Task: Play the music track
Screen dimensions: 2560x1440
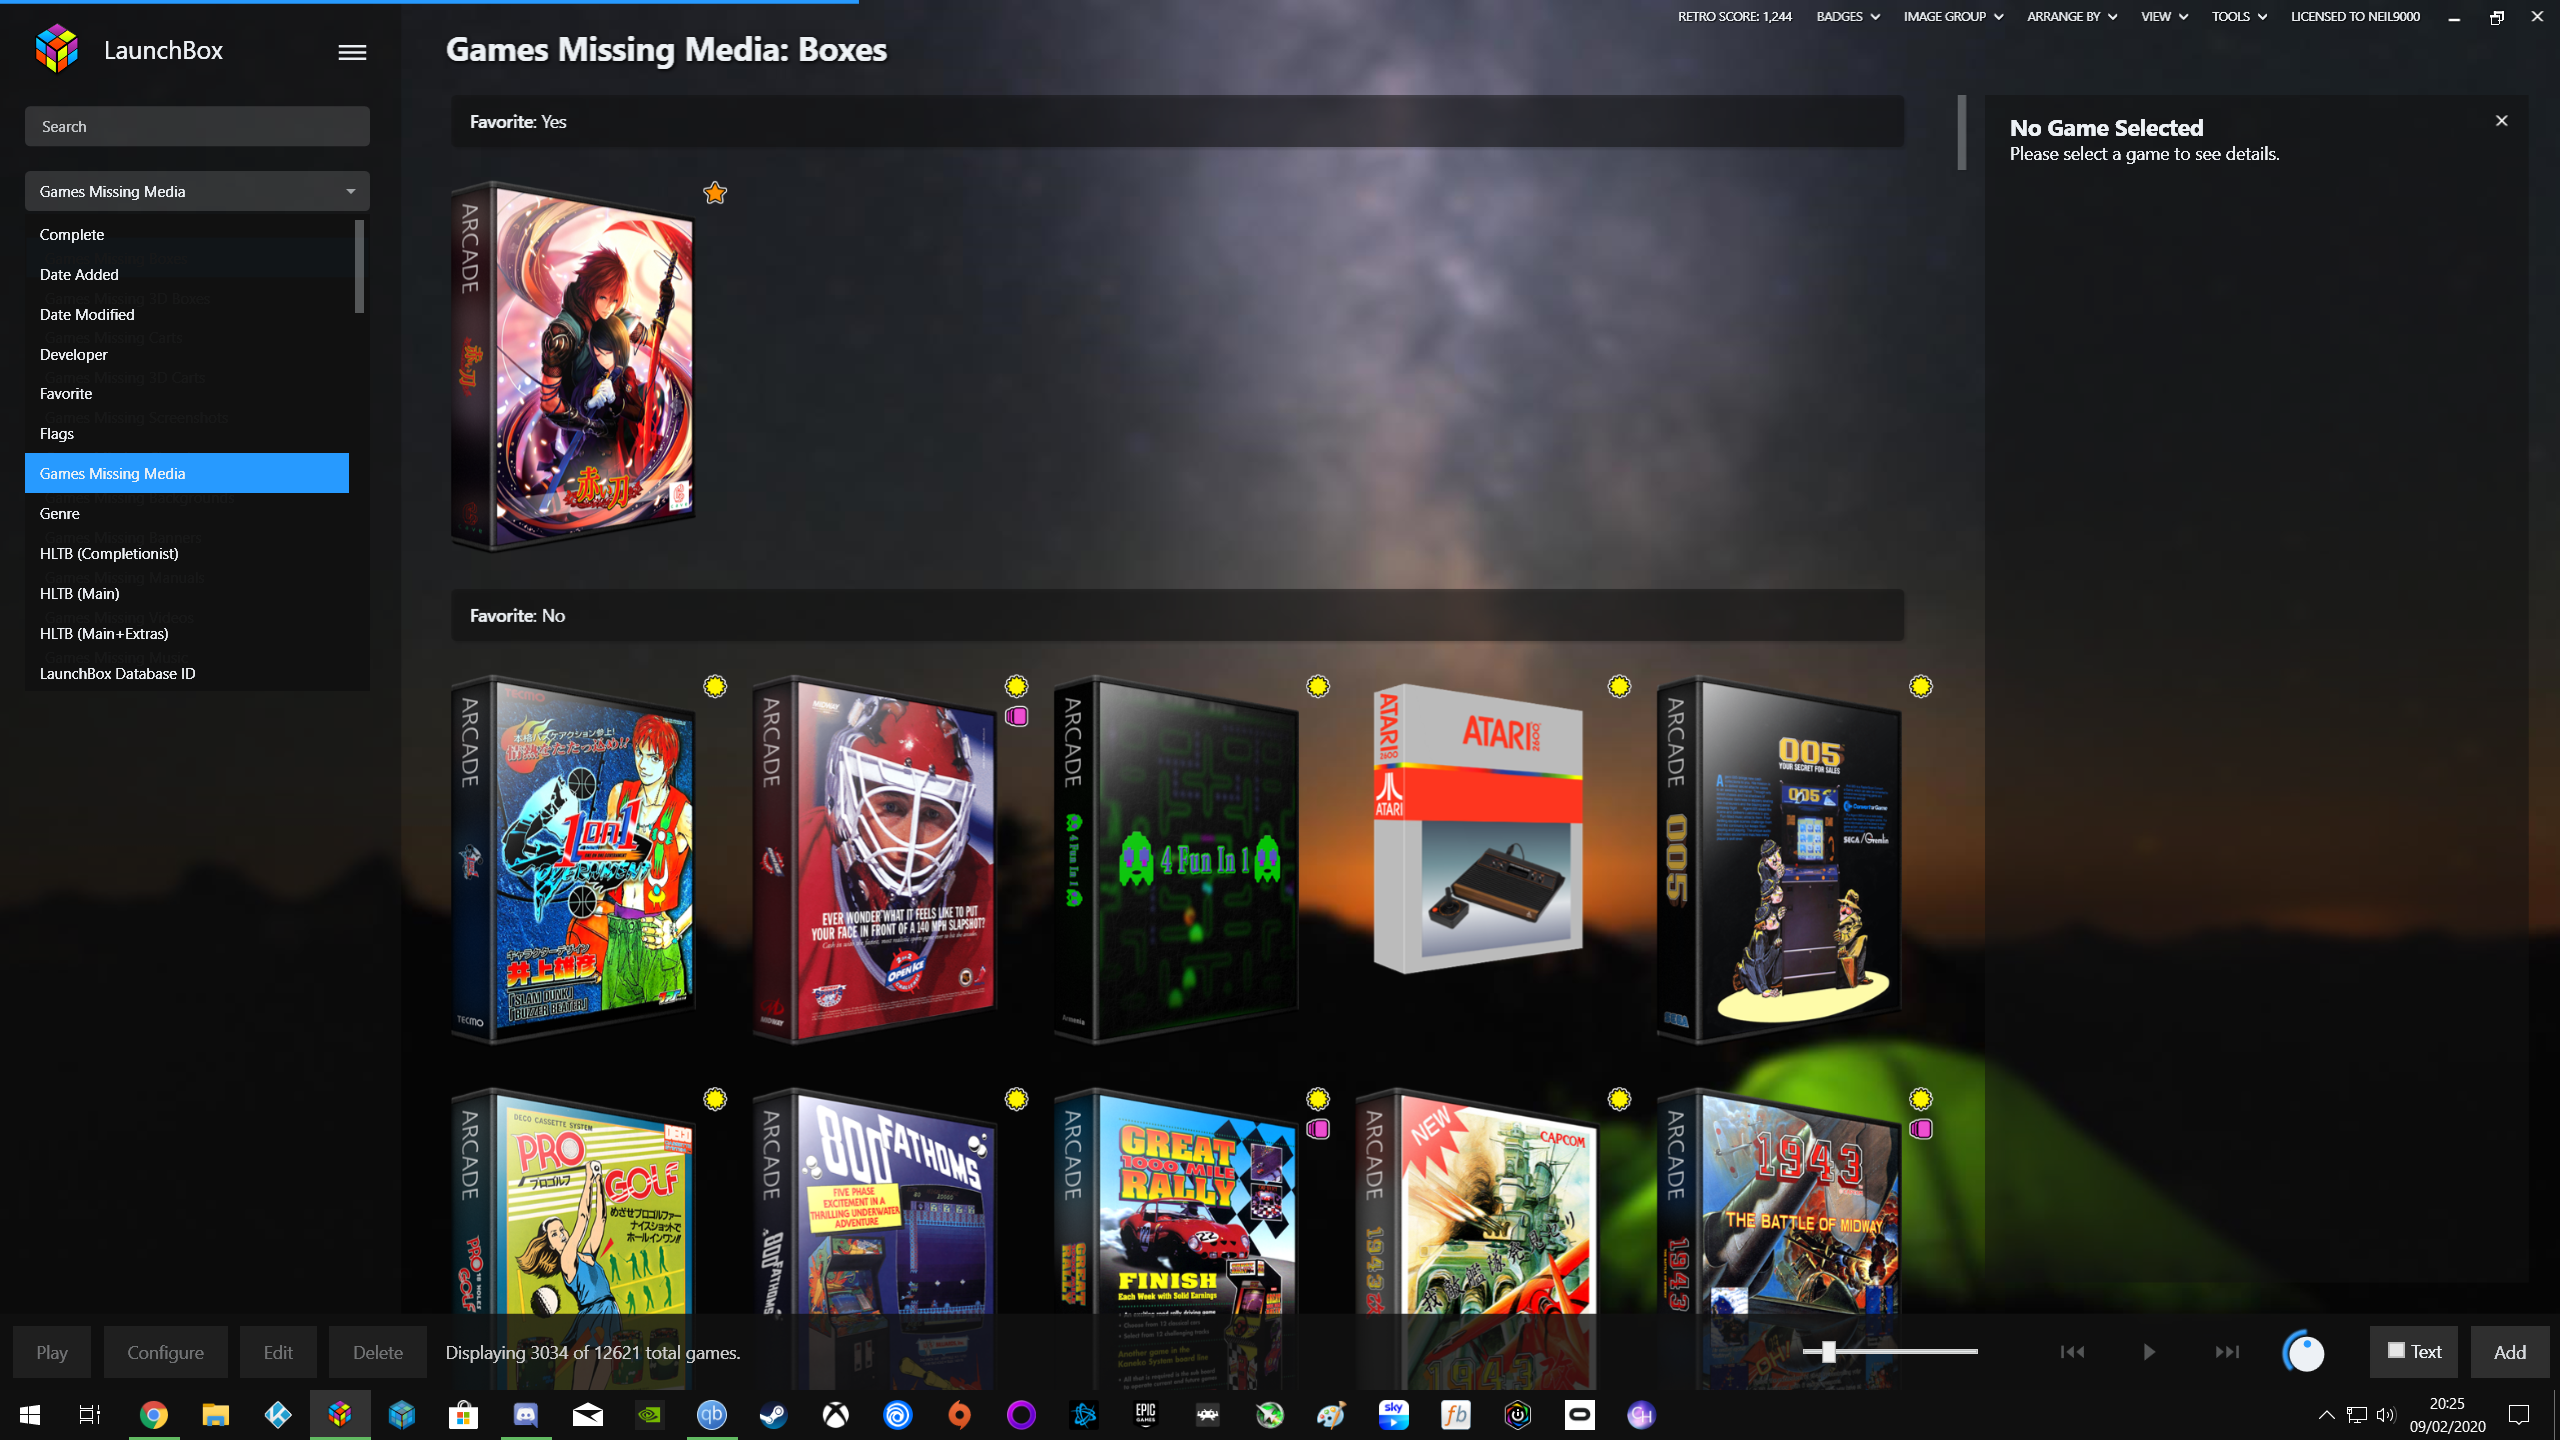Action: pyautogui.click(x=2149, y=1352)
